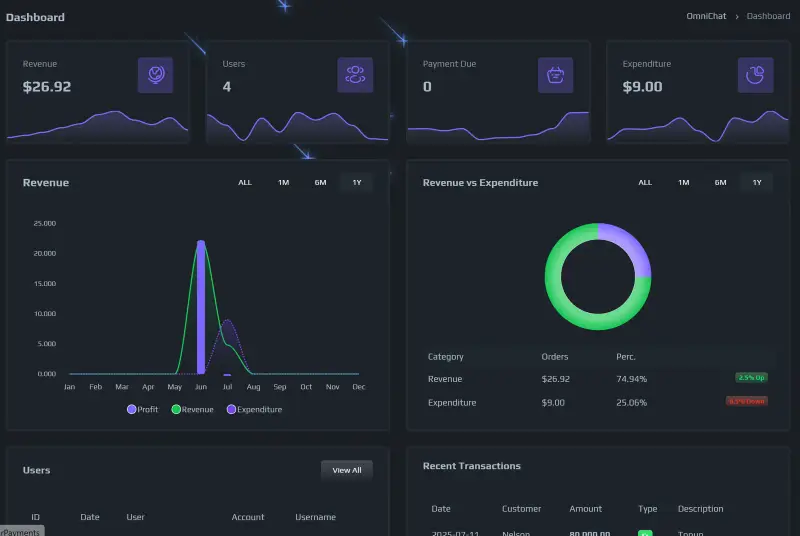800x536 pixels.
Task: Click $9.00 in Expenditure table row
Action: [x=553, y=403]
